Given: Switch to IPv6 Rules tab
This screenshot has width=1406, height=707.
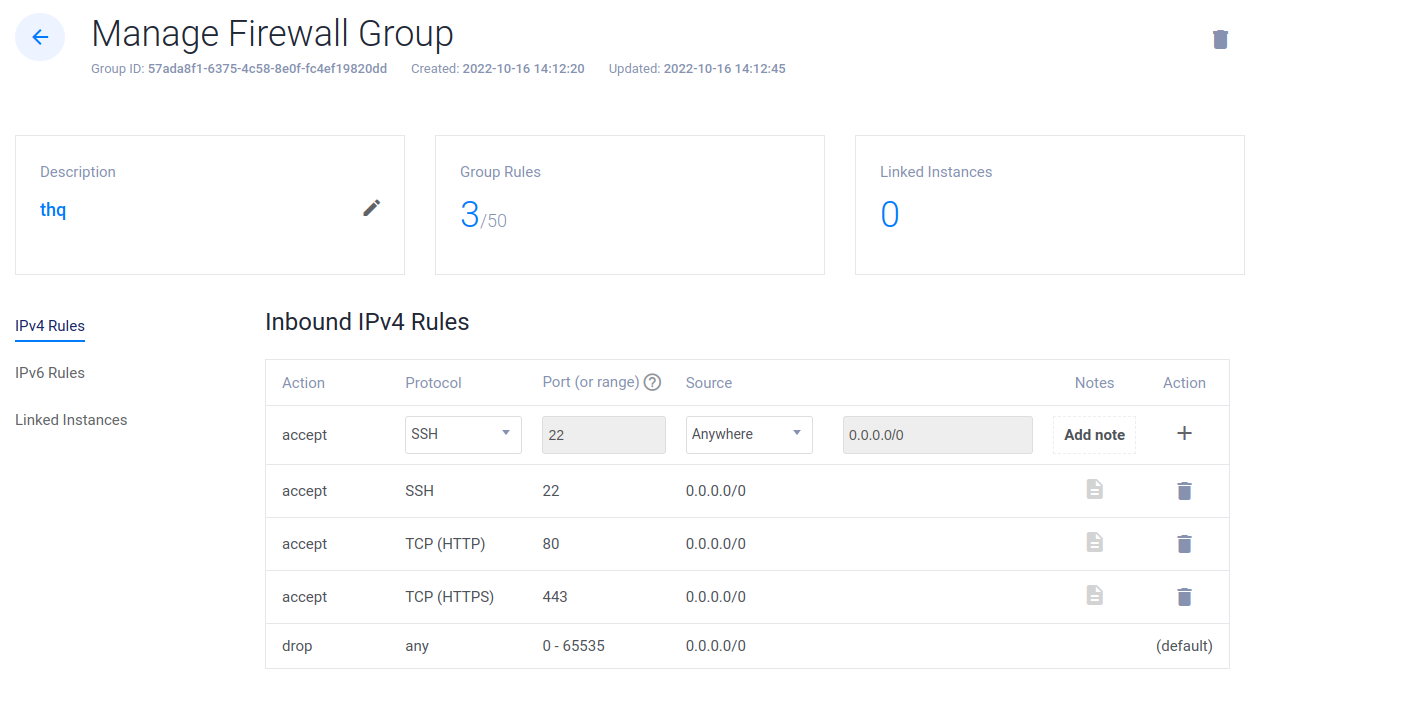Looking at the screenshot, I should (50, 373).
